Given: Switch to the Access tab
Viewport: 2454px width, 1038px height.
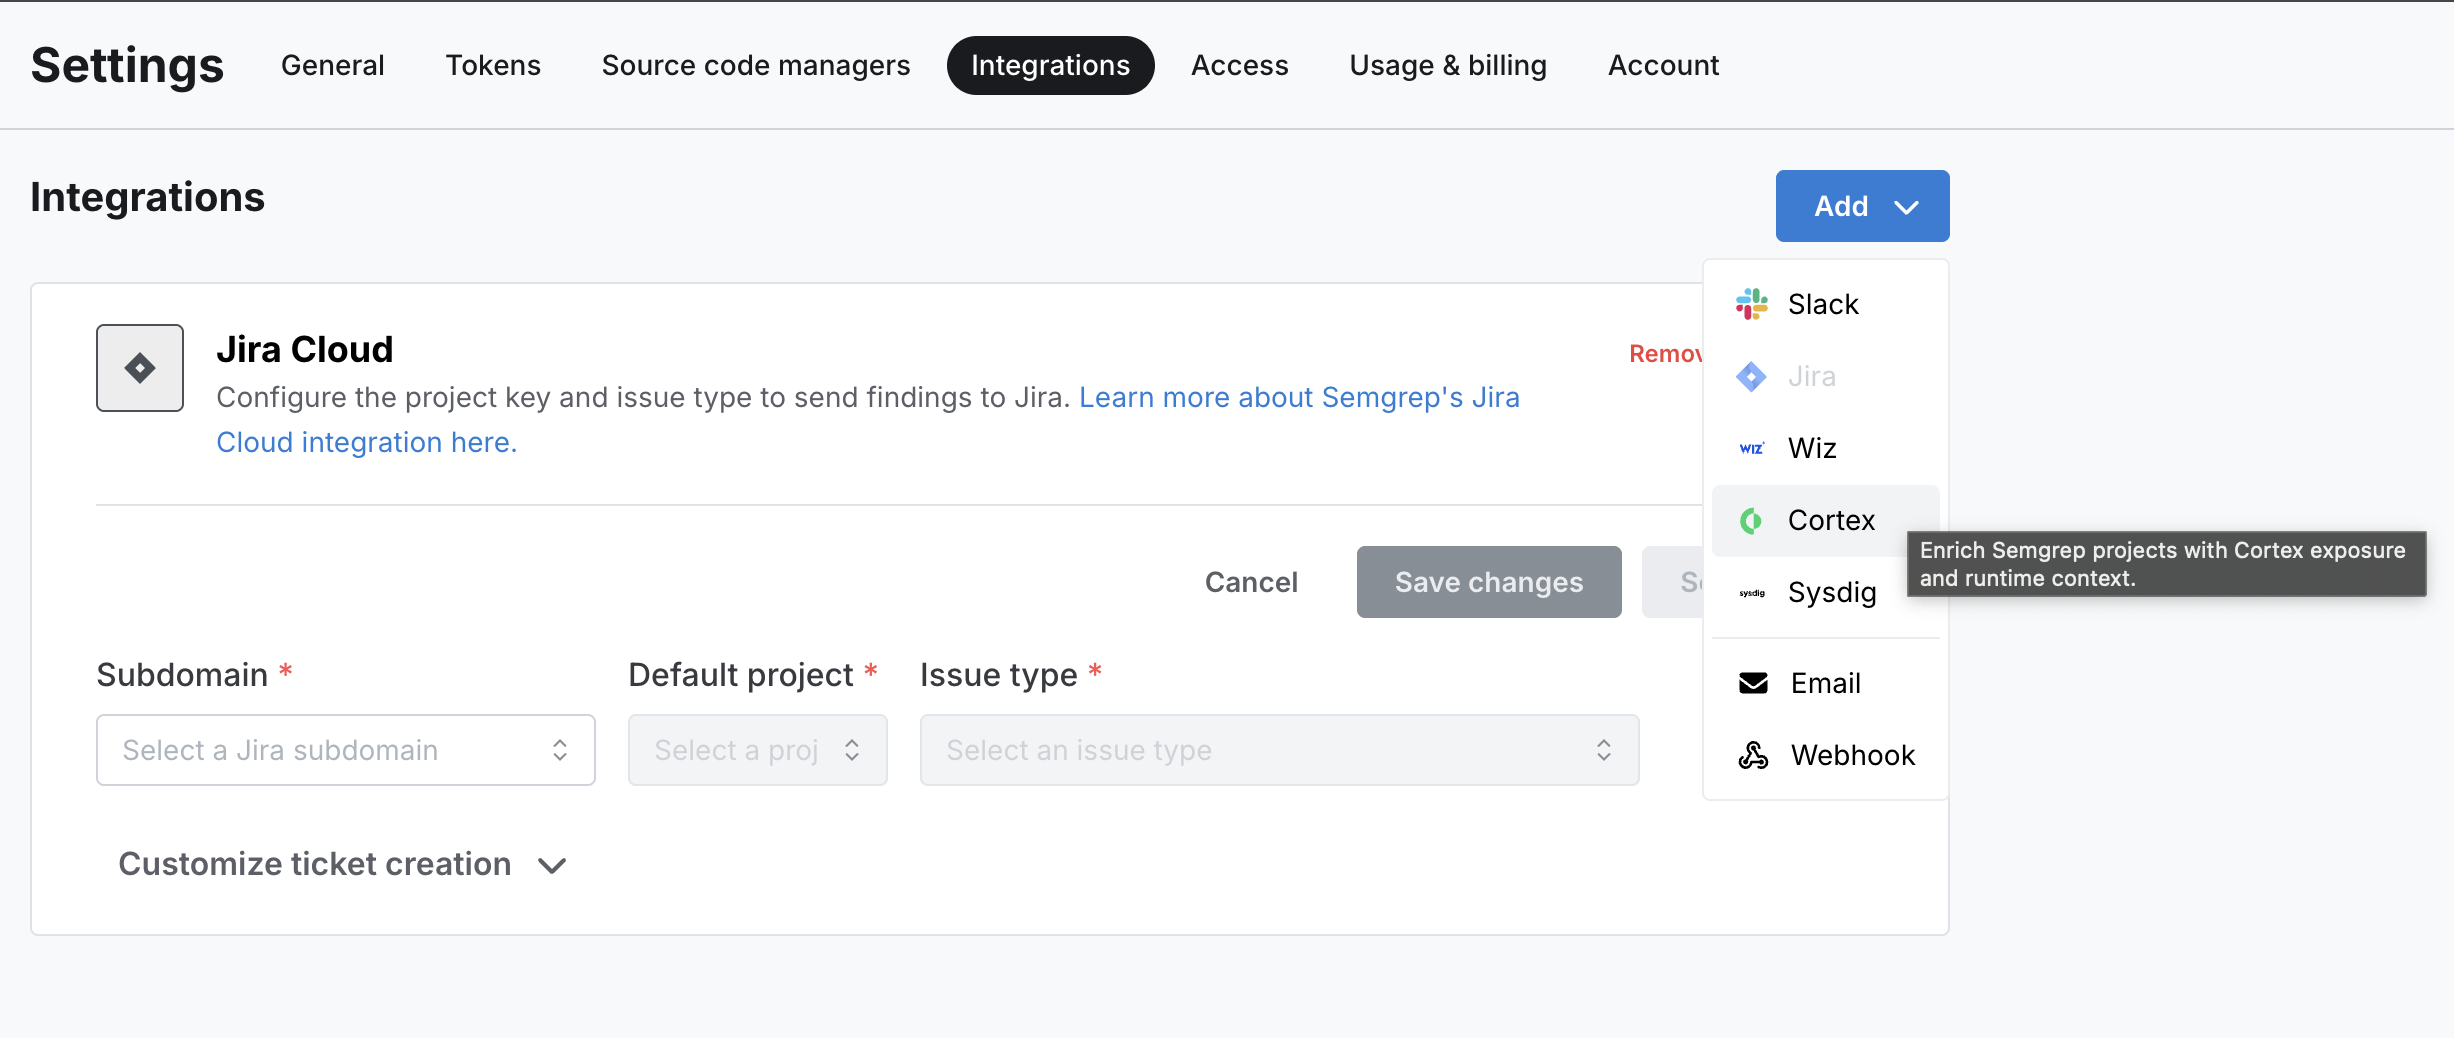Looking at the screenshot, I should point(1239,64).
